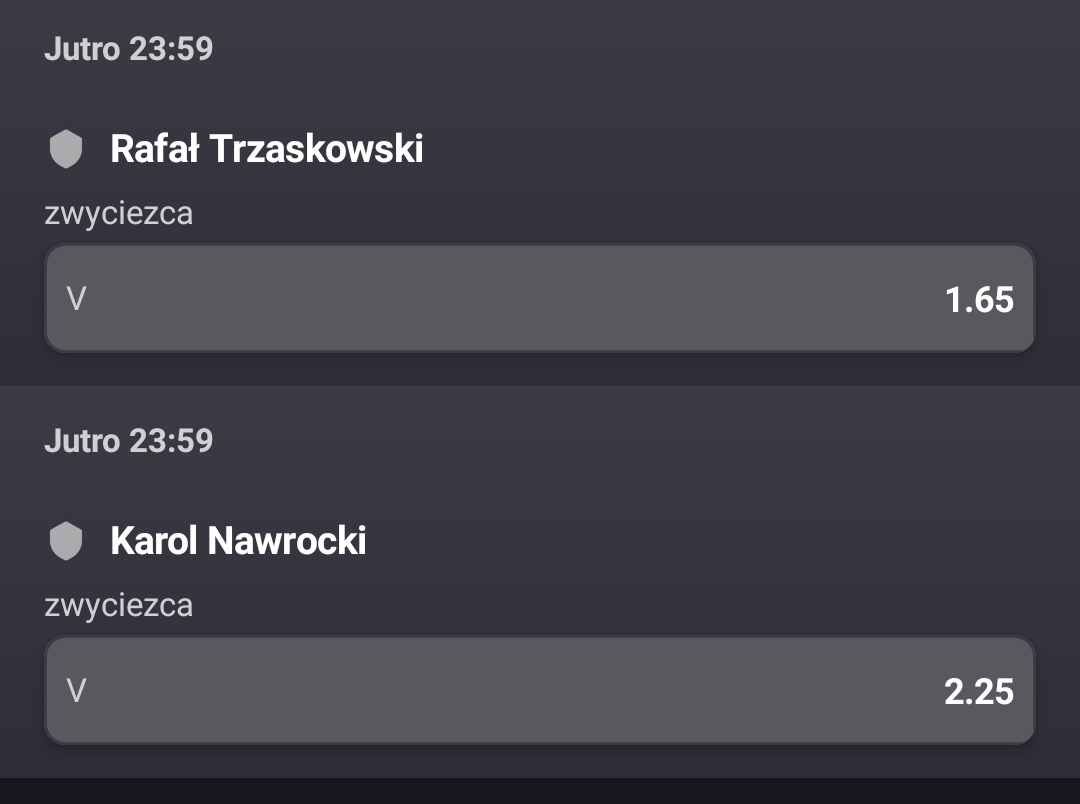Click the 23:59 time above Rafał Trzaskowski

172,49
